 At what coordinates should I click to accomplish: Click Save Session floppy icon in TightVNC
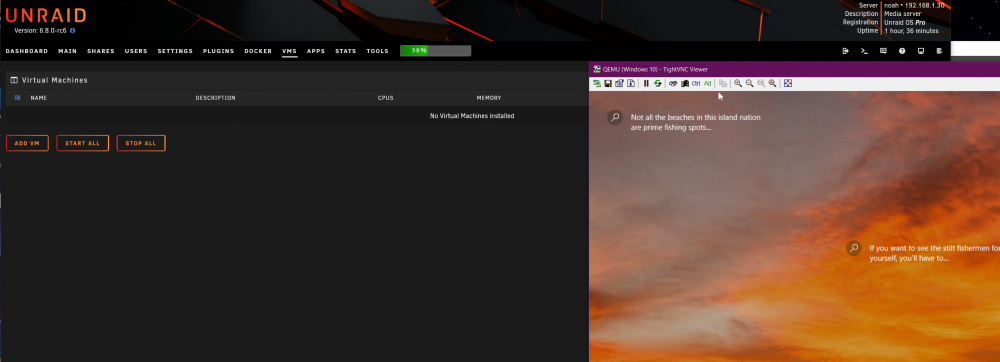coord(608,83)
